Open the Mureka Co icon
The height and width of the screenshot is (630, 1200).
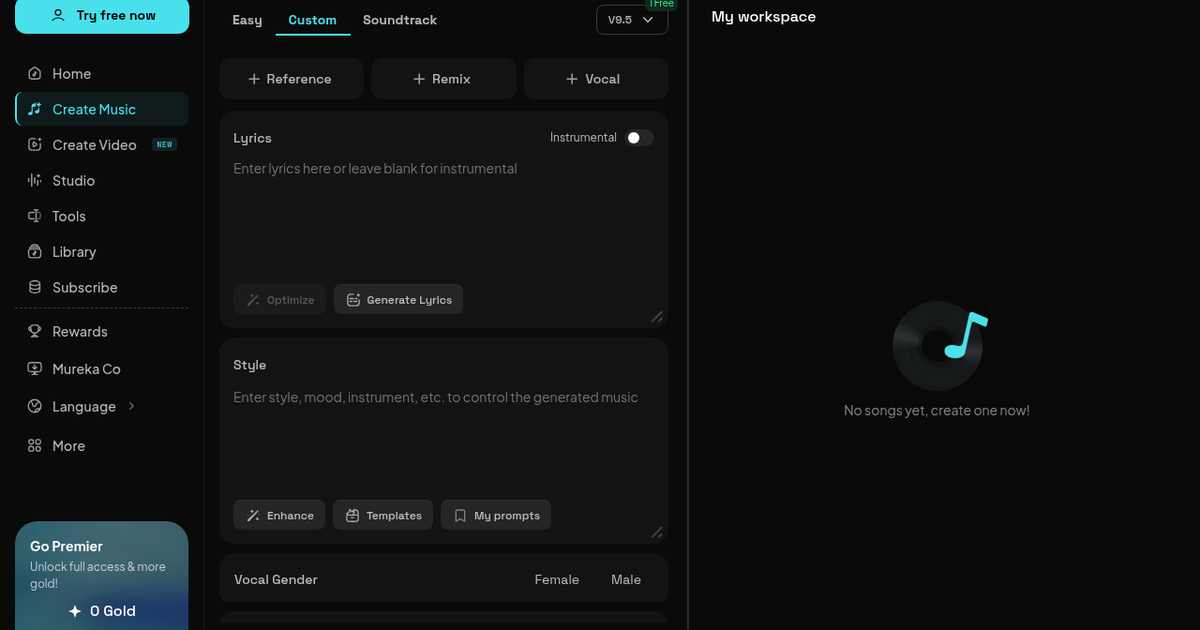click(x=35, y=369)
